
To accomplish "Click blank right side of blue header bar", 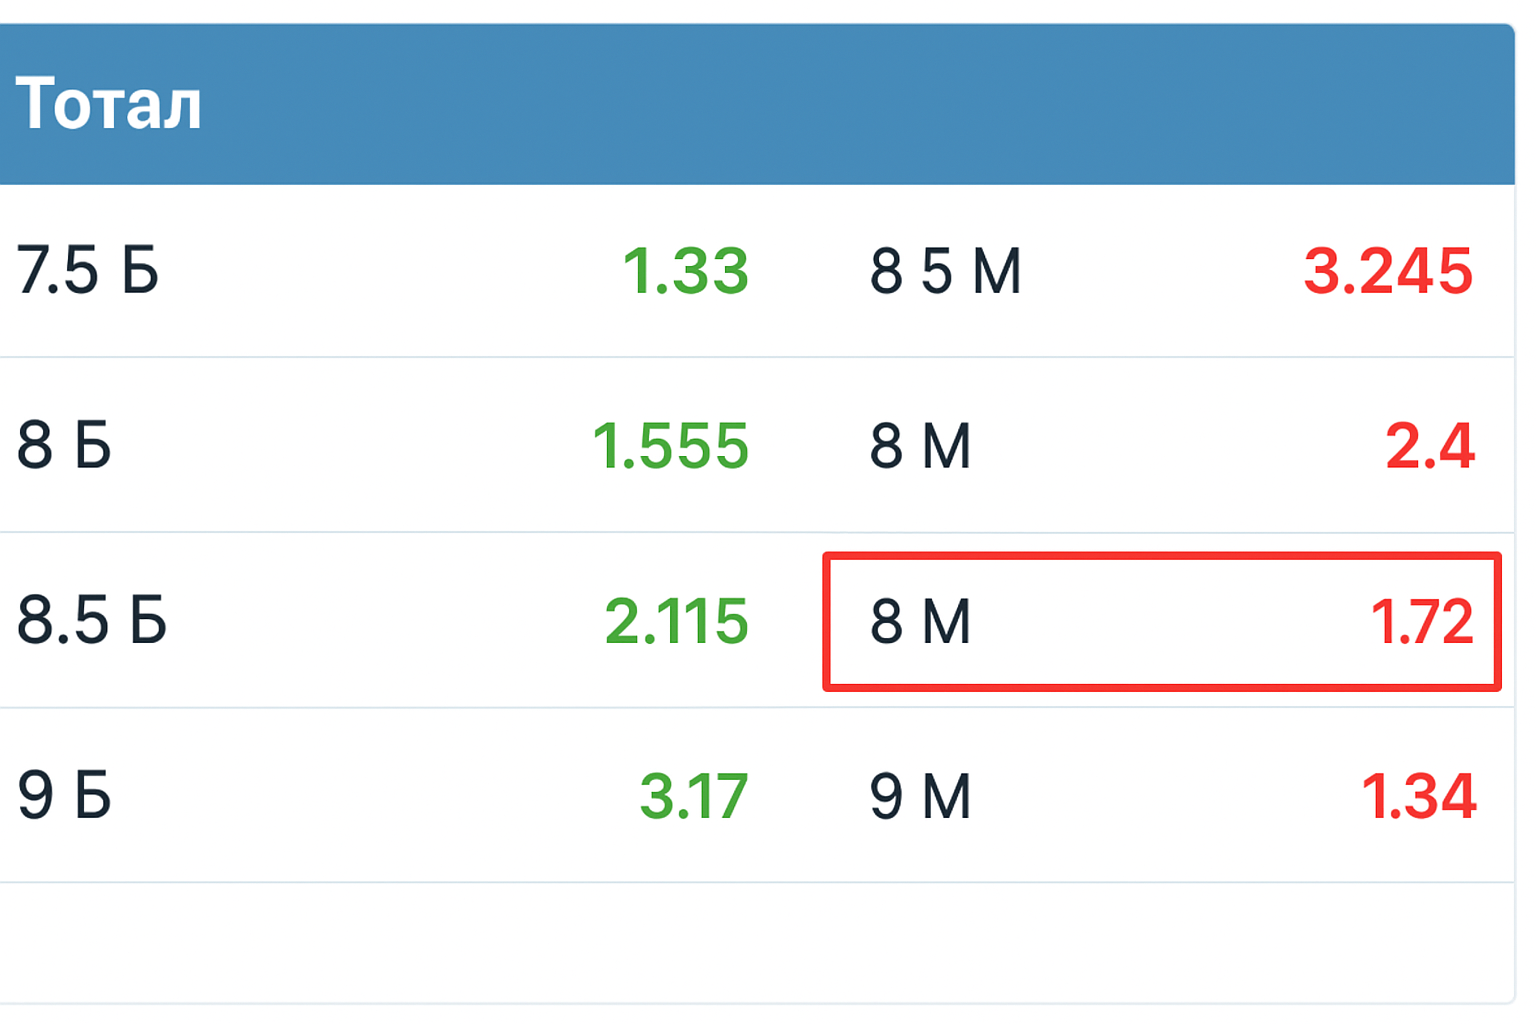I will [x=1100, y=104].
